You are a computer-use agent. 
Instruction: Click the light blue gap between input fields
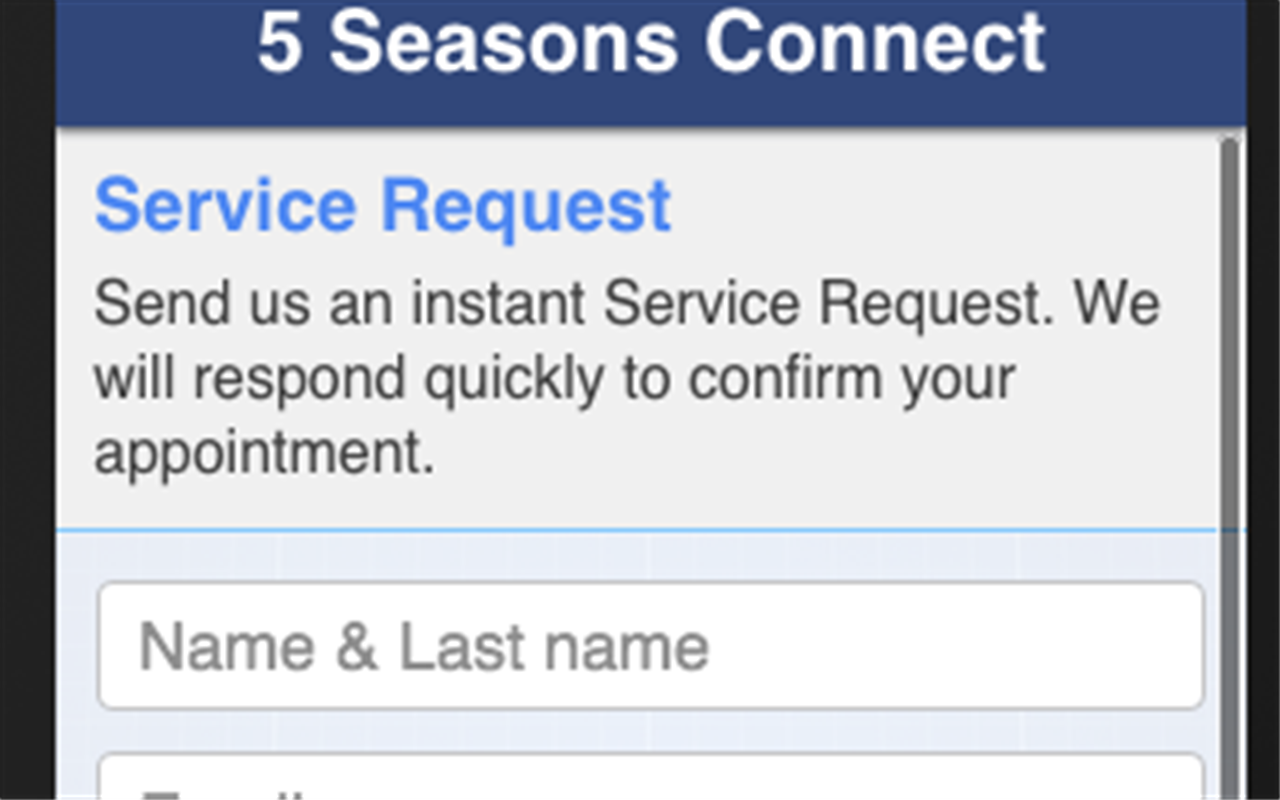tap(650, 731)
